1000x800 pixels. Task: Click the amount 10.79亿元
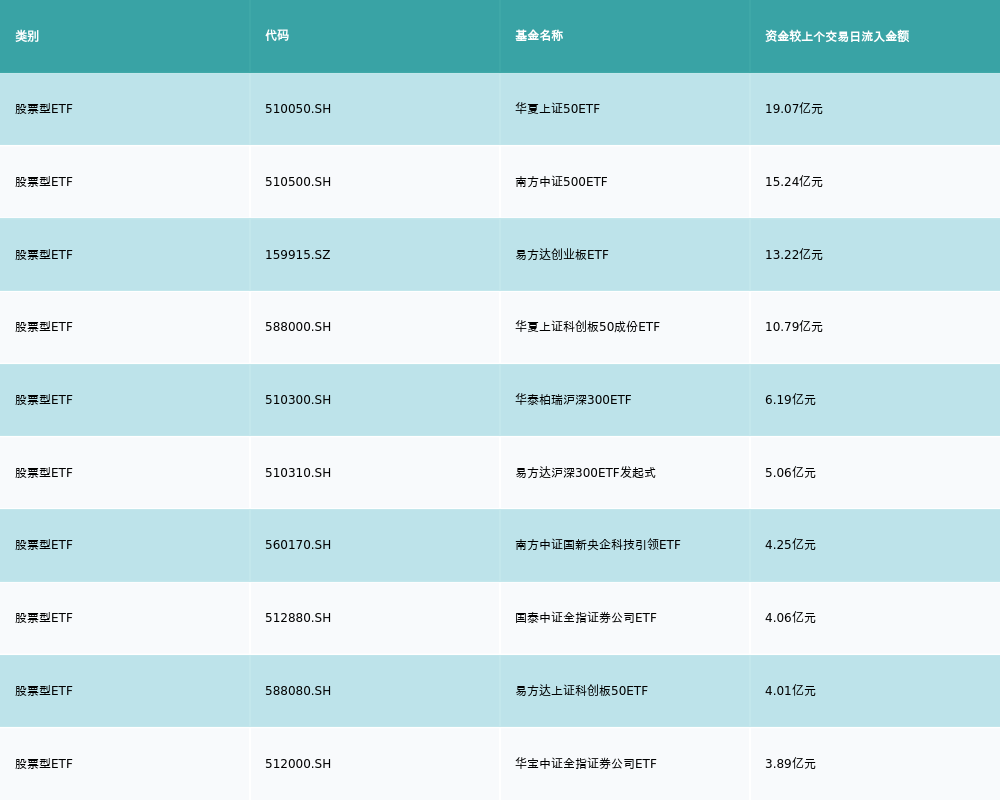point(793,327)
